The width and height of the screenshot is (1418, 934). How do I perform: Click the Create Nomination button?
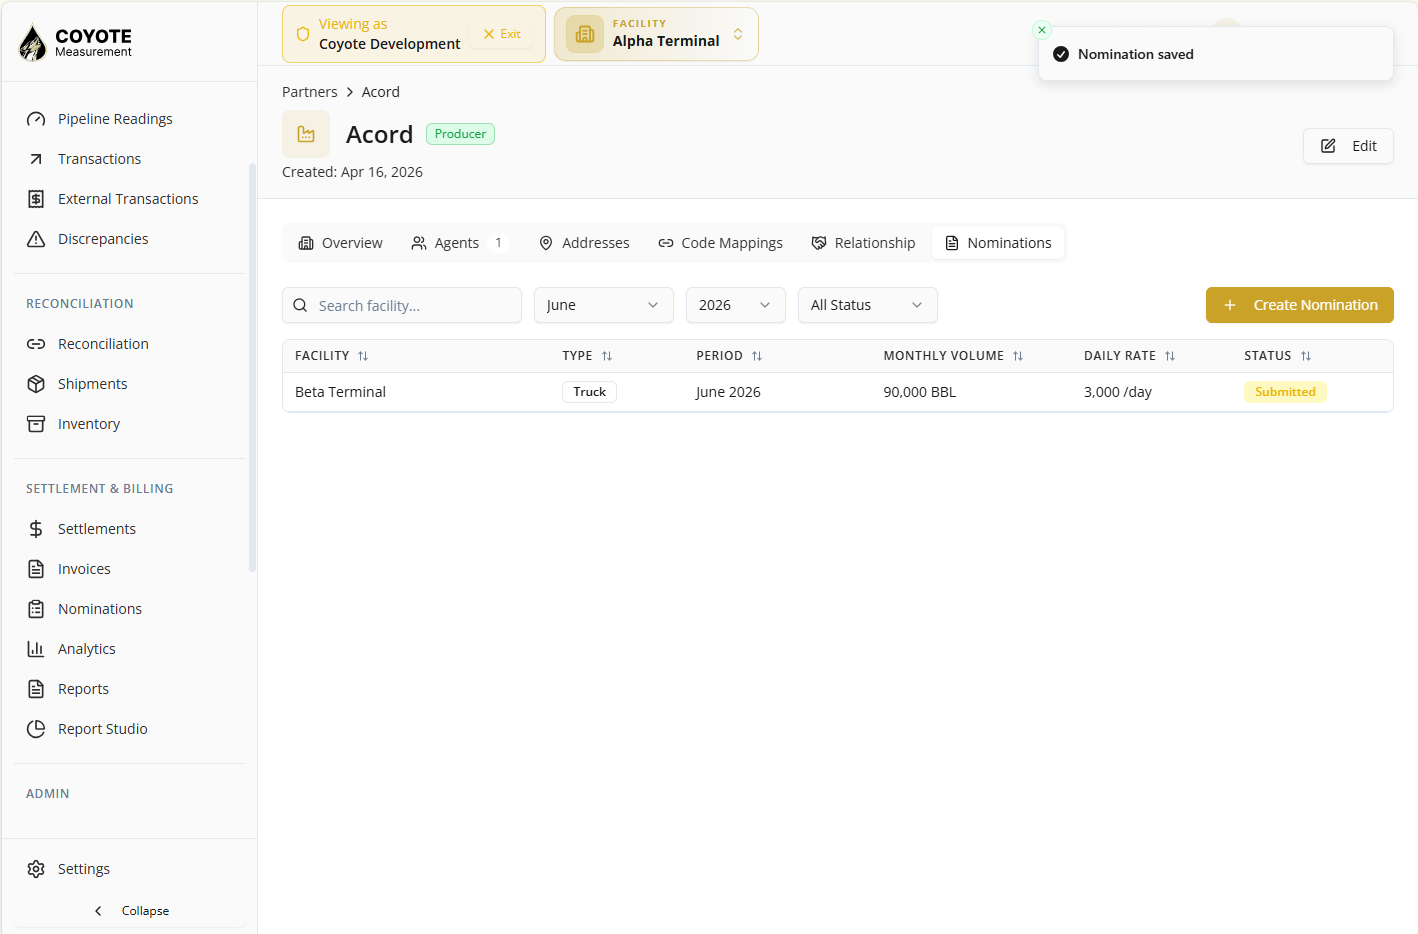point(1300,305)
